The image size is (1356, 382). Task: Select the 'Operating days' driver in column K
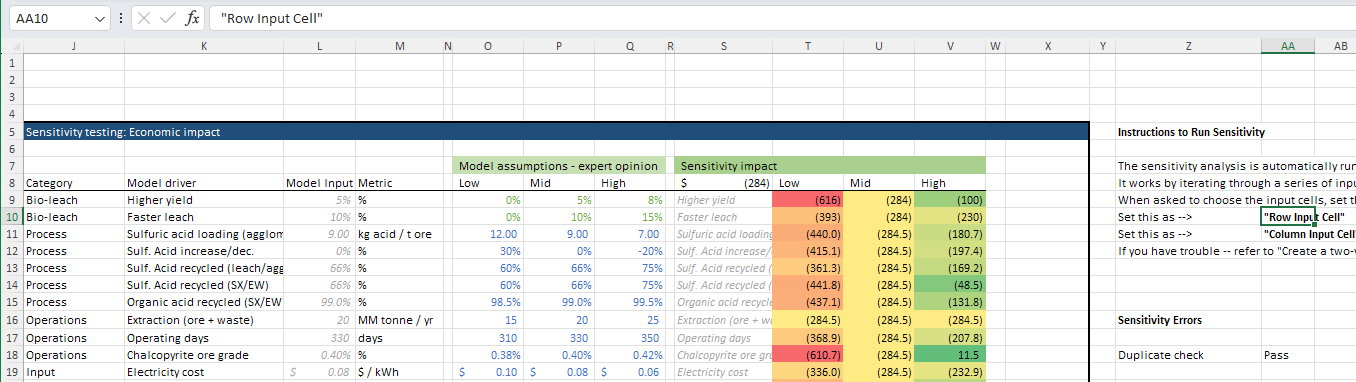(204, 338)
